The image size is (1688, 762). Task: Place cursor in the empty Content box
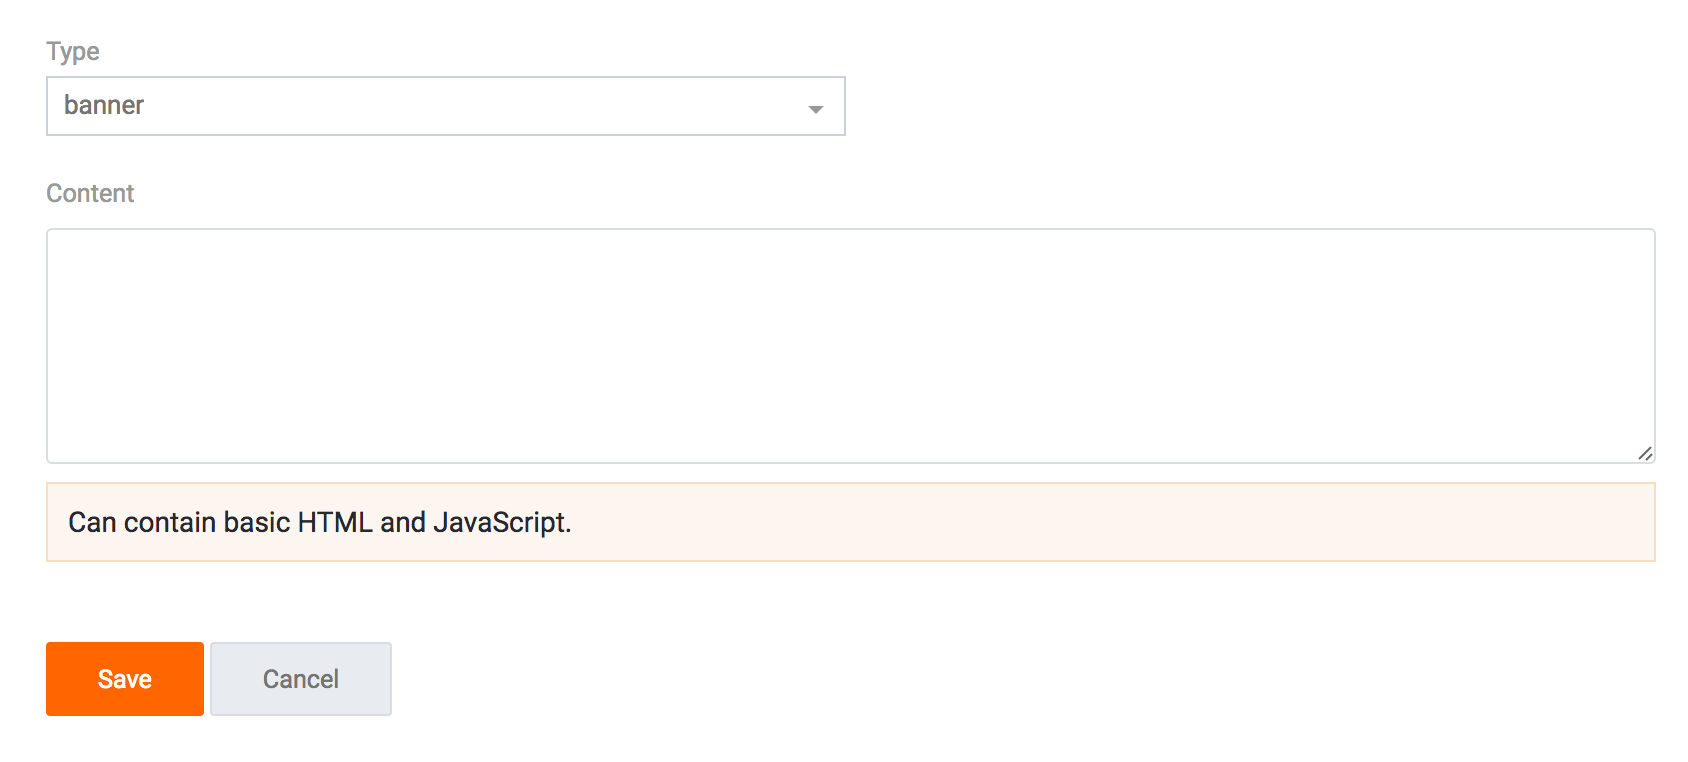[x=850, y=345]
